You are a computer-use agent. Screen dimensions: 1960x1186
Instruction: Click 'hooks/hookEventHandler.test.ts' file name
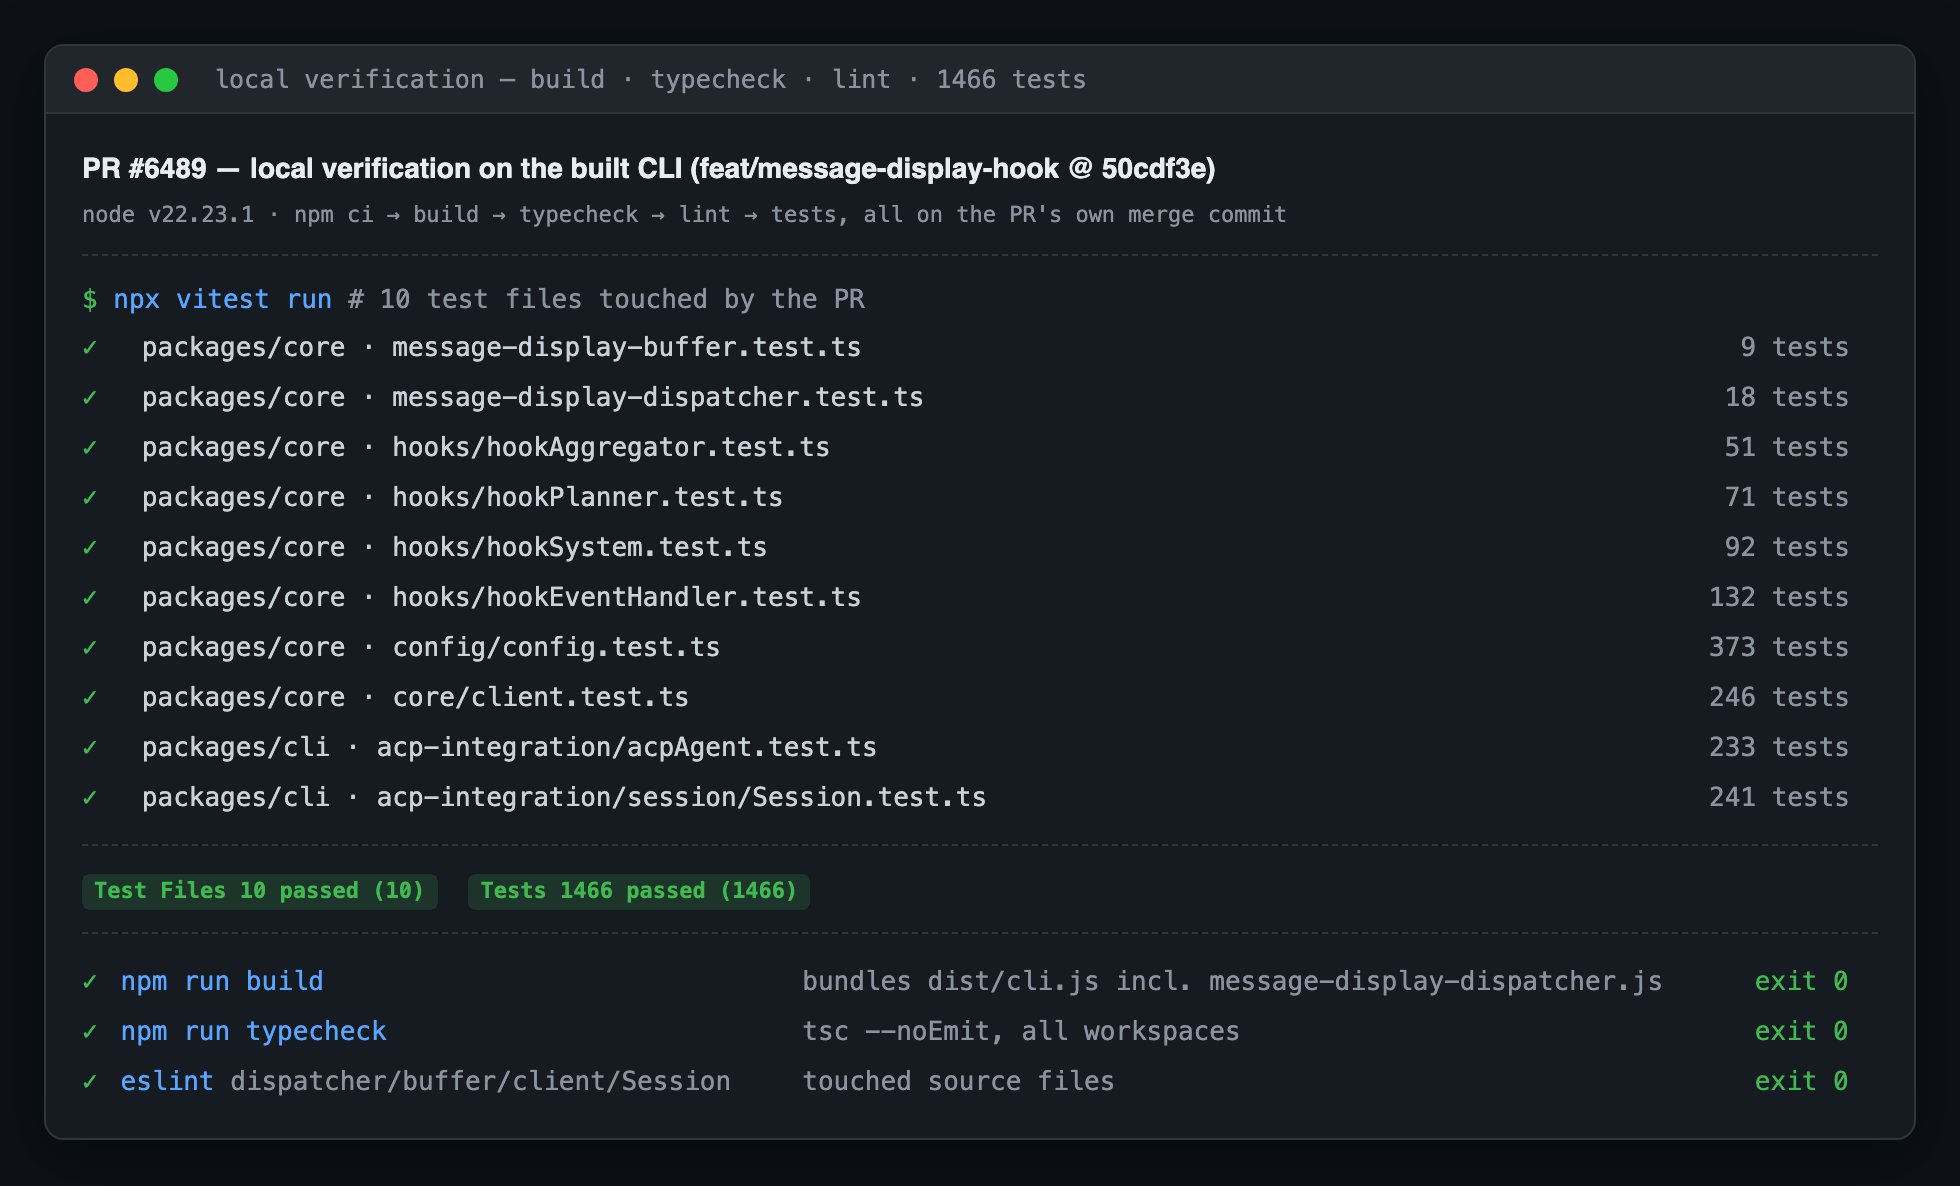(x=626, y=597)
